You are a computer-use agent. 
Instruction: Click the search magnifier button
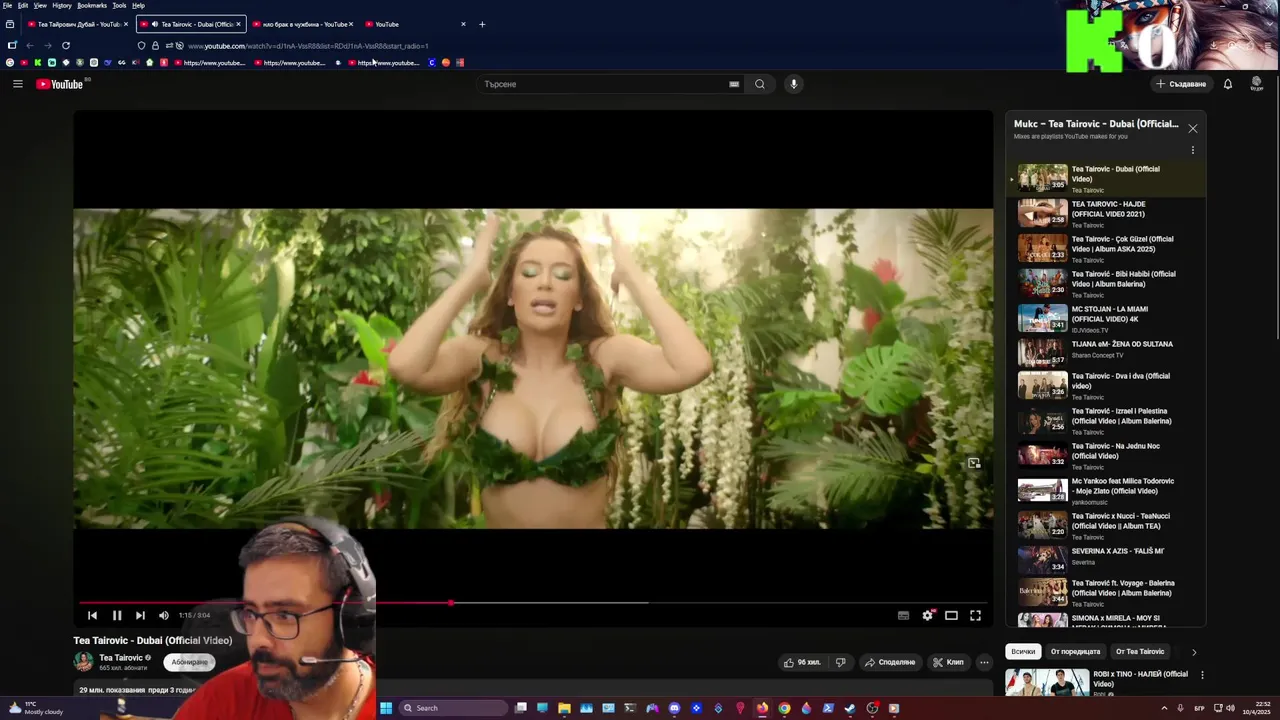point(760,84)
